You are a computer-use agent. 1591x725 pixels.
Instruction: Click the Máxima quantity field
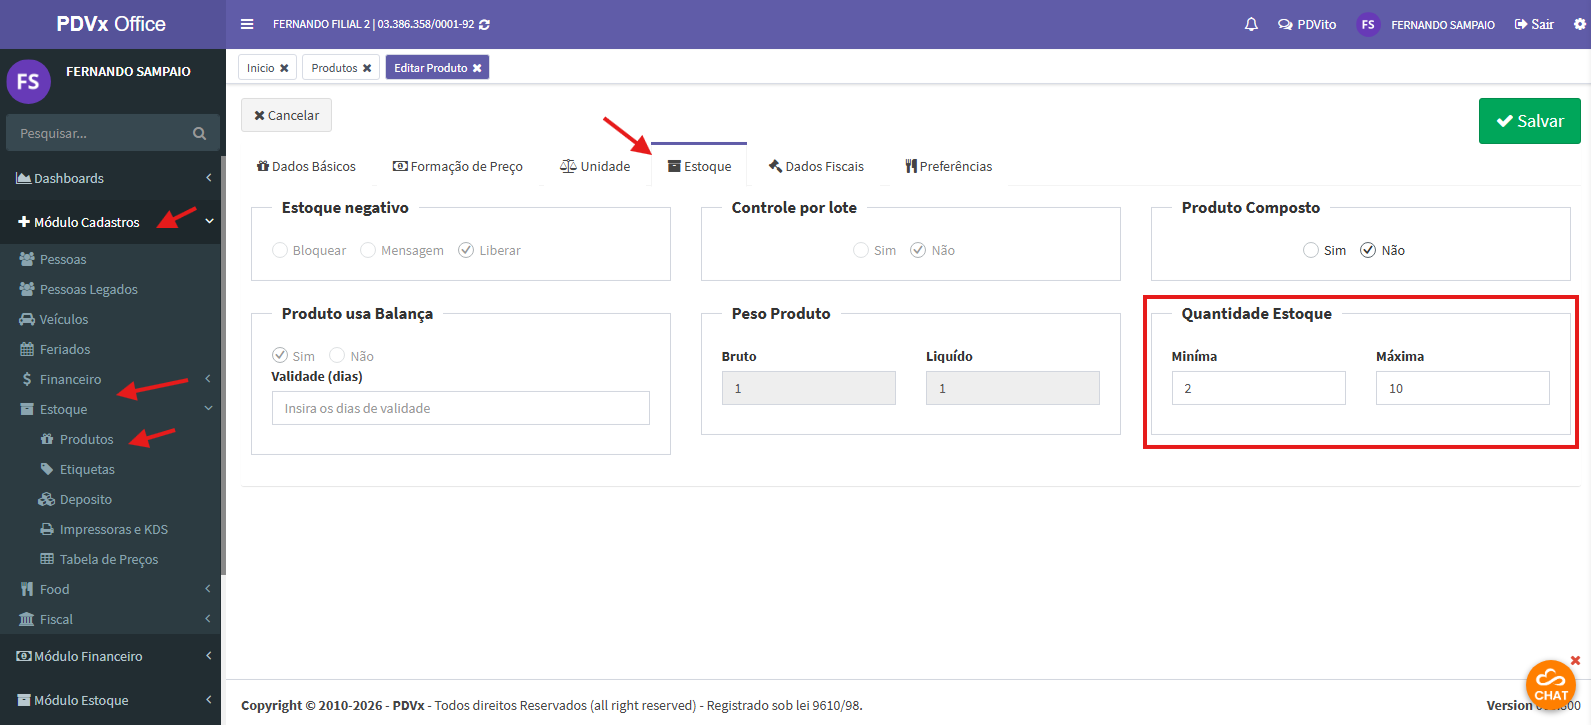1463,388
